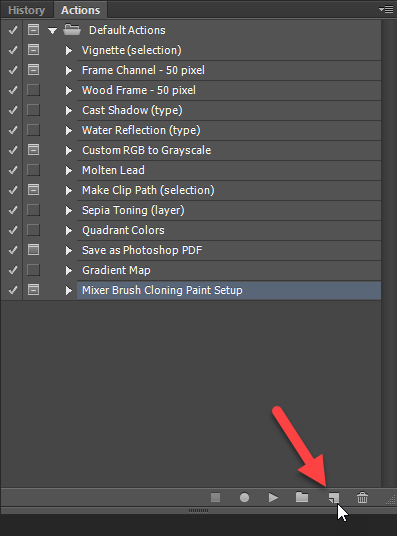Select the Gradient Map action

pos(229,270)
